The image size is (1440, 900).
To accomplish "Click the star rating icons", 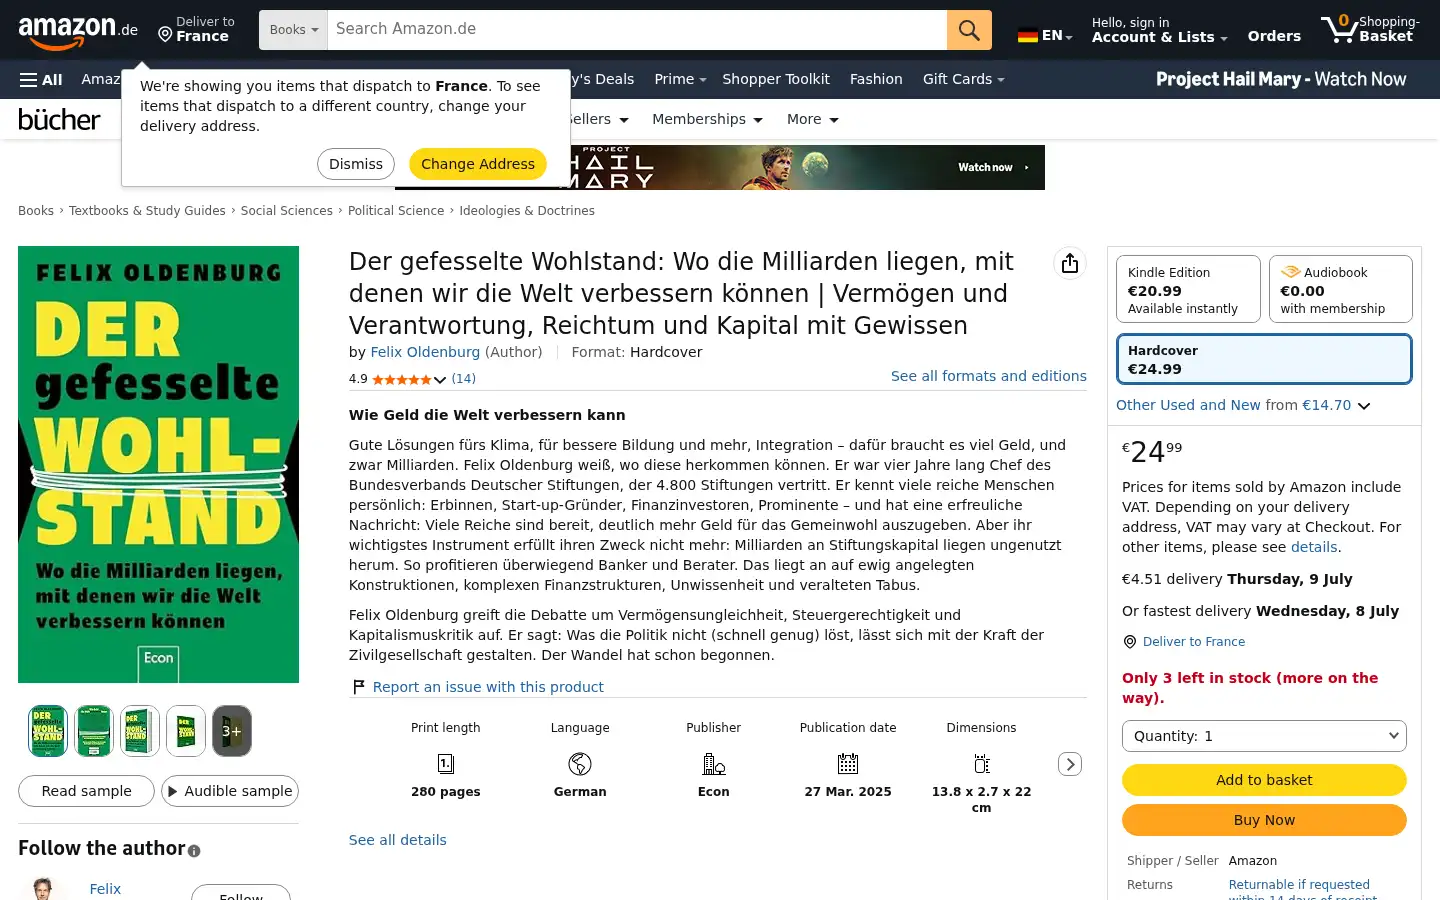I will pyautogui.click(x=402, y=379).
